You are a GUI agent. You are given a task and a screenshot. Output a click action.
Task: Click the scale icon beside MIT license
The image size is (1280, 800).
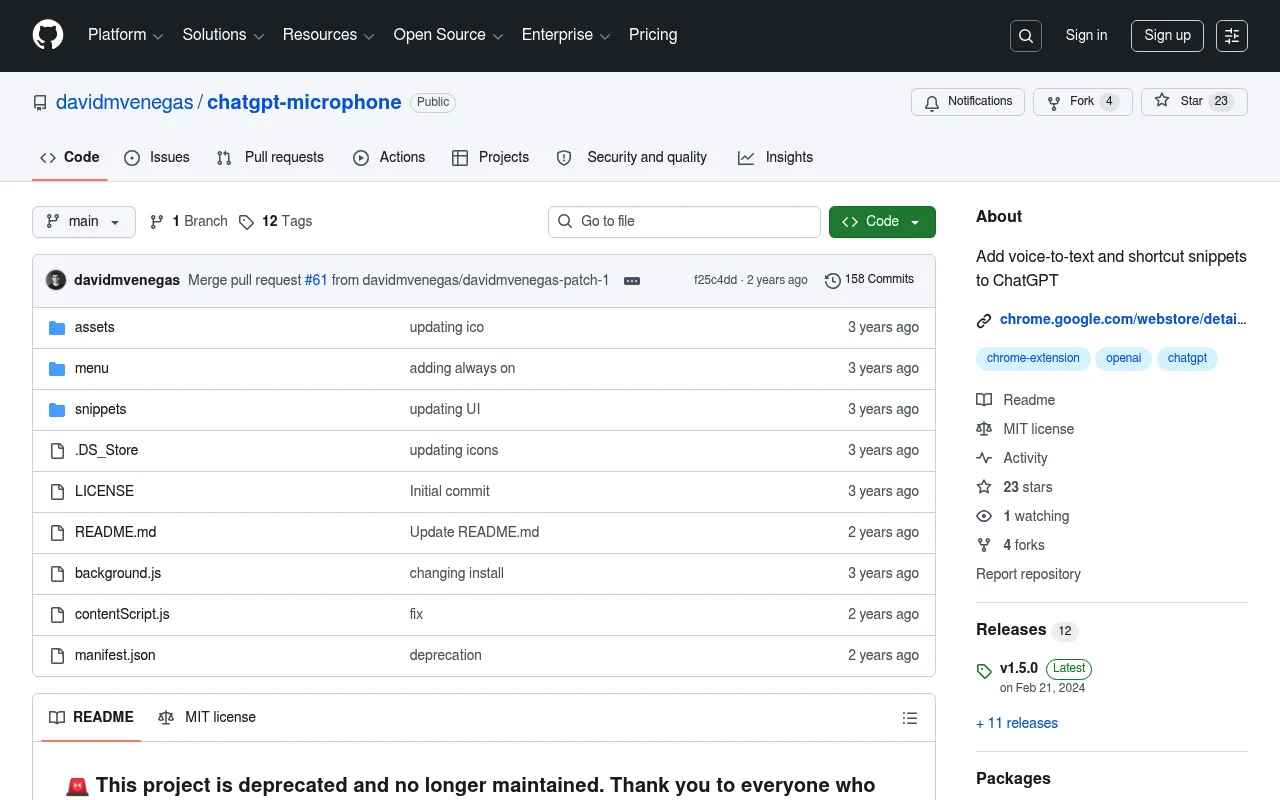point(984,429)
